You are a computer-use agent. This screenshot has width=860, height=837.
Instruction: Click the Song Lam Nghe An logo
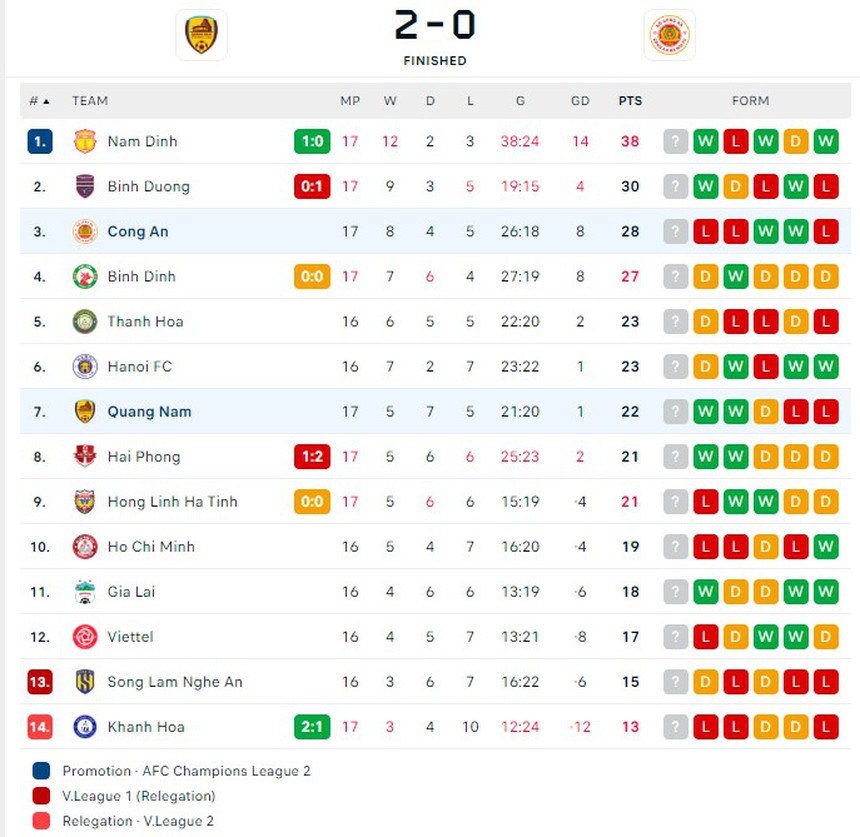[x=85, y=682]
